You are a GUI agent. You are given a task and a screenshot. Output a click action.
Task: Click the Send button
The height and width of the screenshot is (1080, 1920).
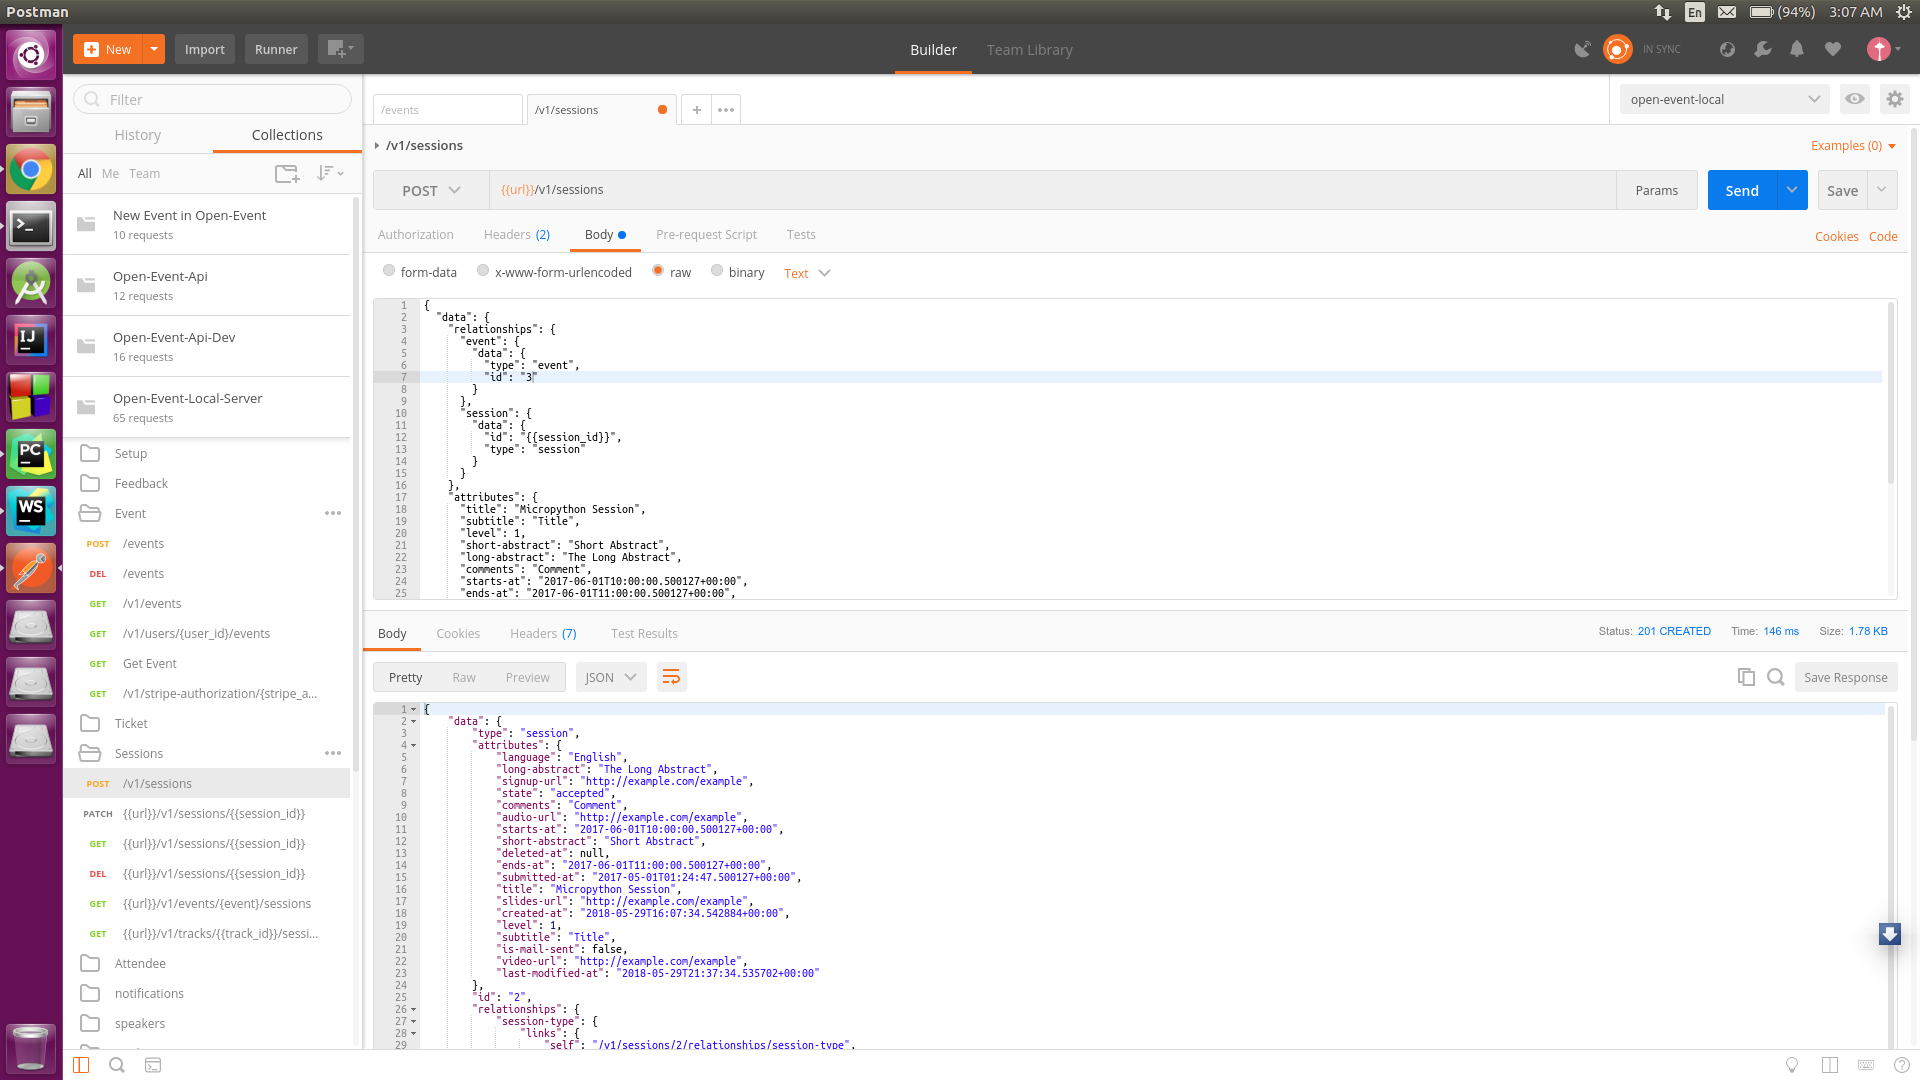tap(1742, 190)
